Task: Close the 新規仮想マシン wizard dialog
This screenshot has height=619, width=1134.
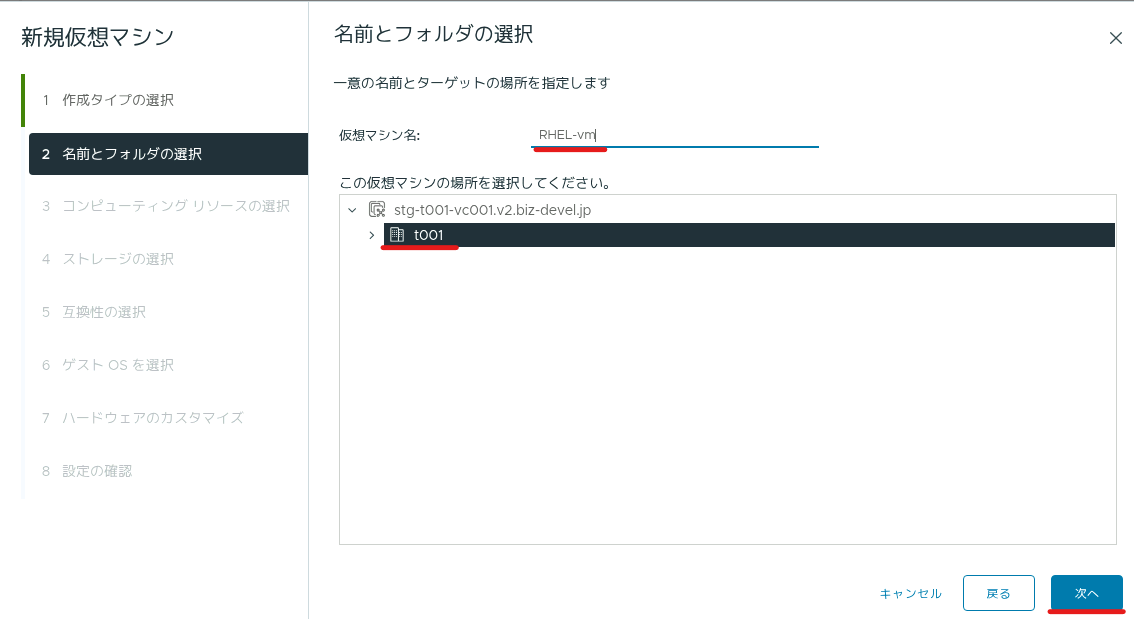Action: pos(1115,38)
